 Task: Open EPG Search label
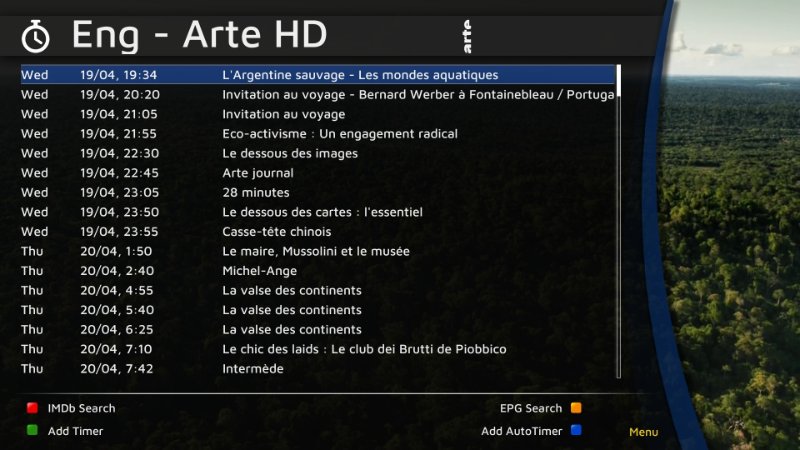[x=531, y=408]
